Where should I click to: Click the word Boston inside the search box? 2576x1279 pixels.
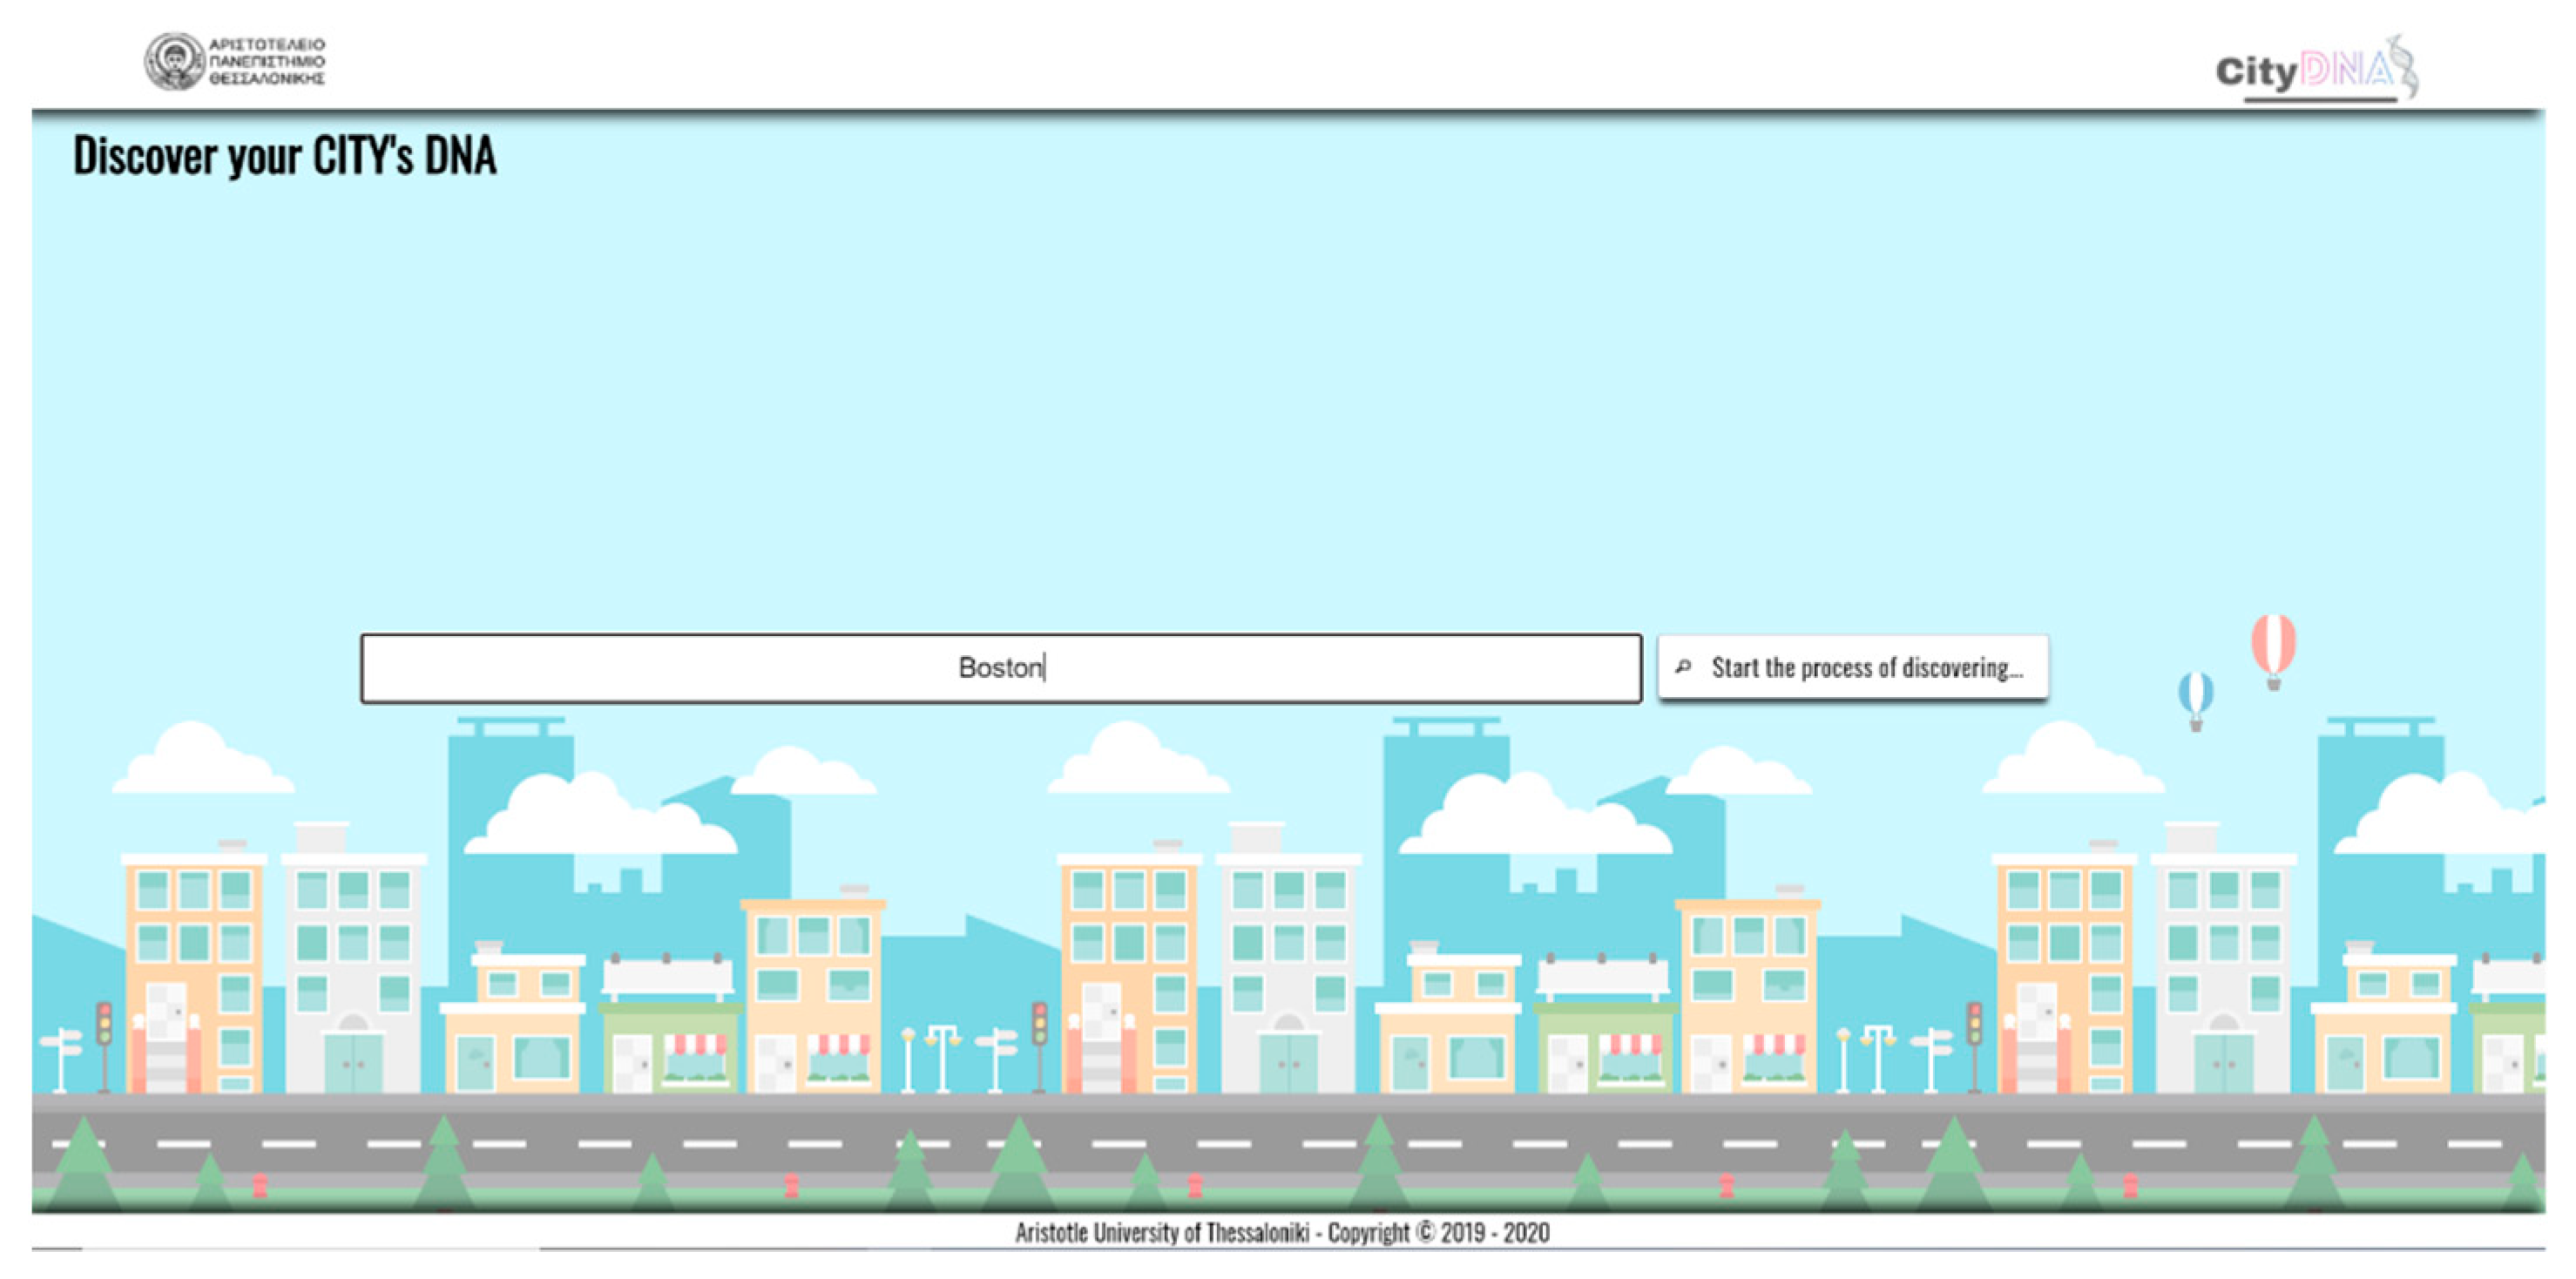tap(999, 668)
